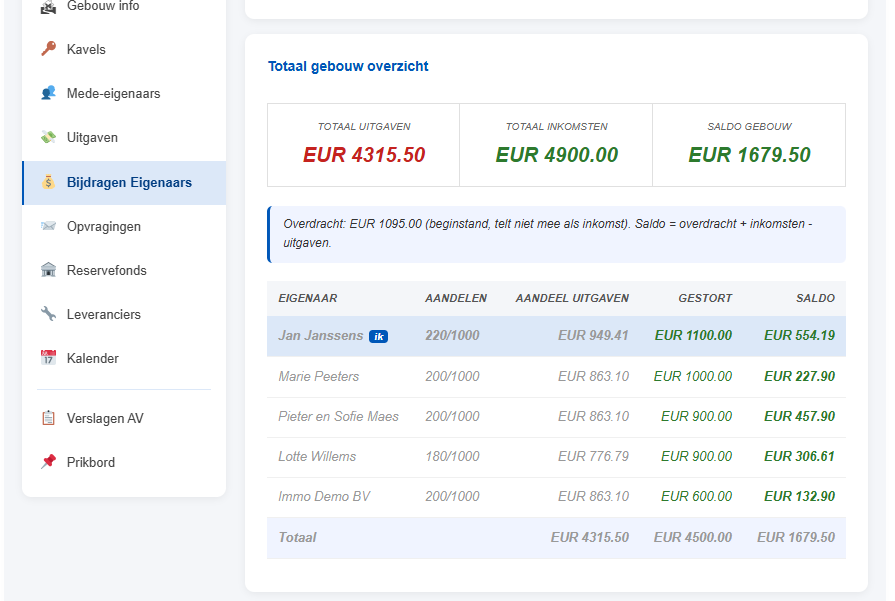
Task: Go to Mede-eigenaars in the sidebar
Action: [124, 93]
